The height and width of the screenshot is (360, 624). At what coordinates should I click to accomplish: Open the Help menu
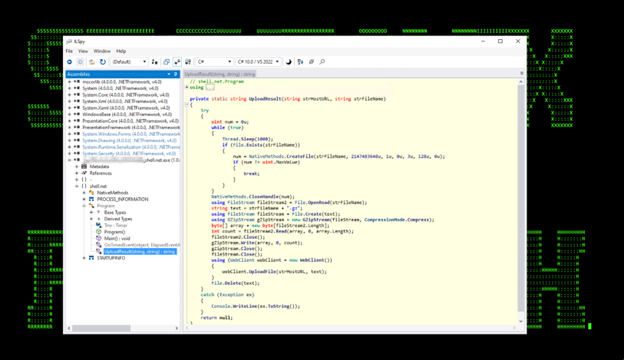pos(121,51)
